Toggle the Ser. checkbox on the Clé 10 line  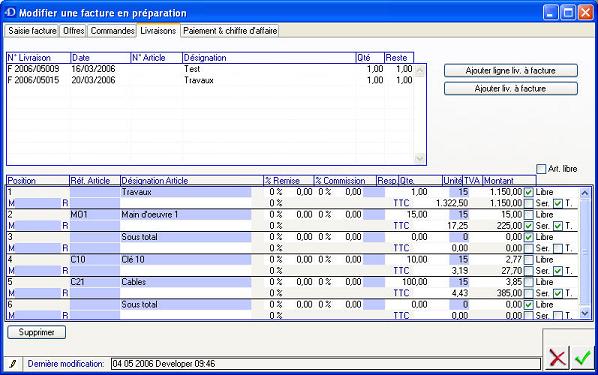click(529, 271)
